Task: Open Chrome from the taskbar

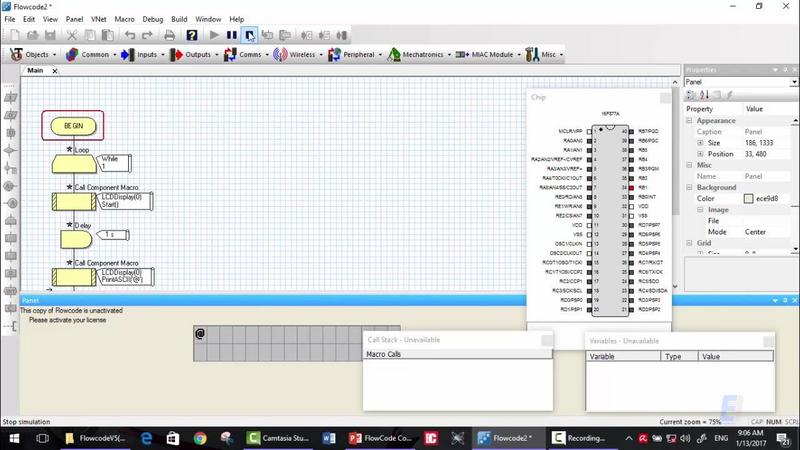Action: [200, 438]
